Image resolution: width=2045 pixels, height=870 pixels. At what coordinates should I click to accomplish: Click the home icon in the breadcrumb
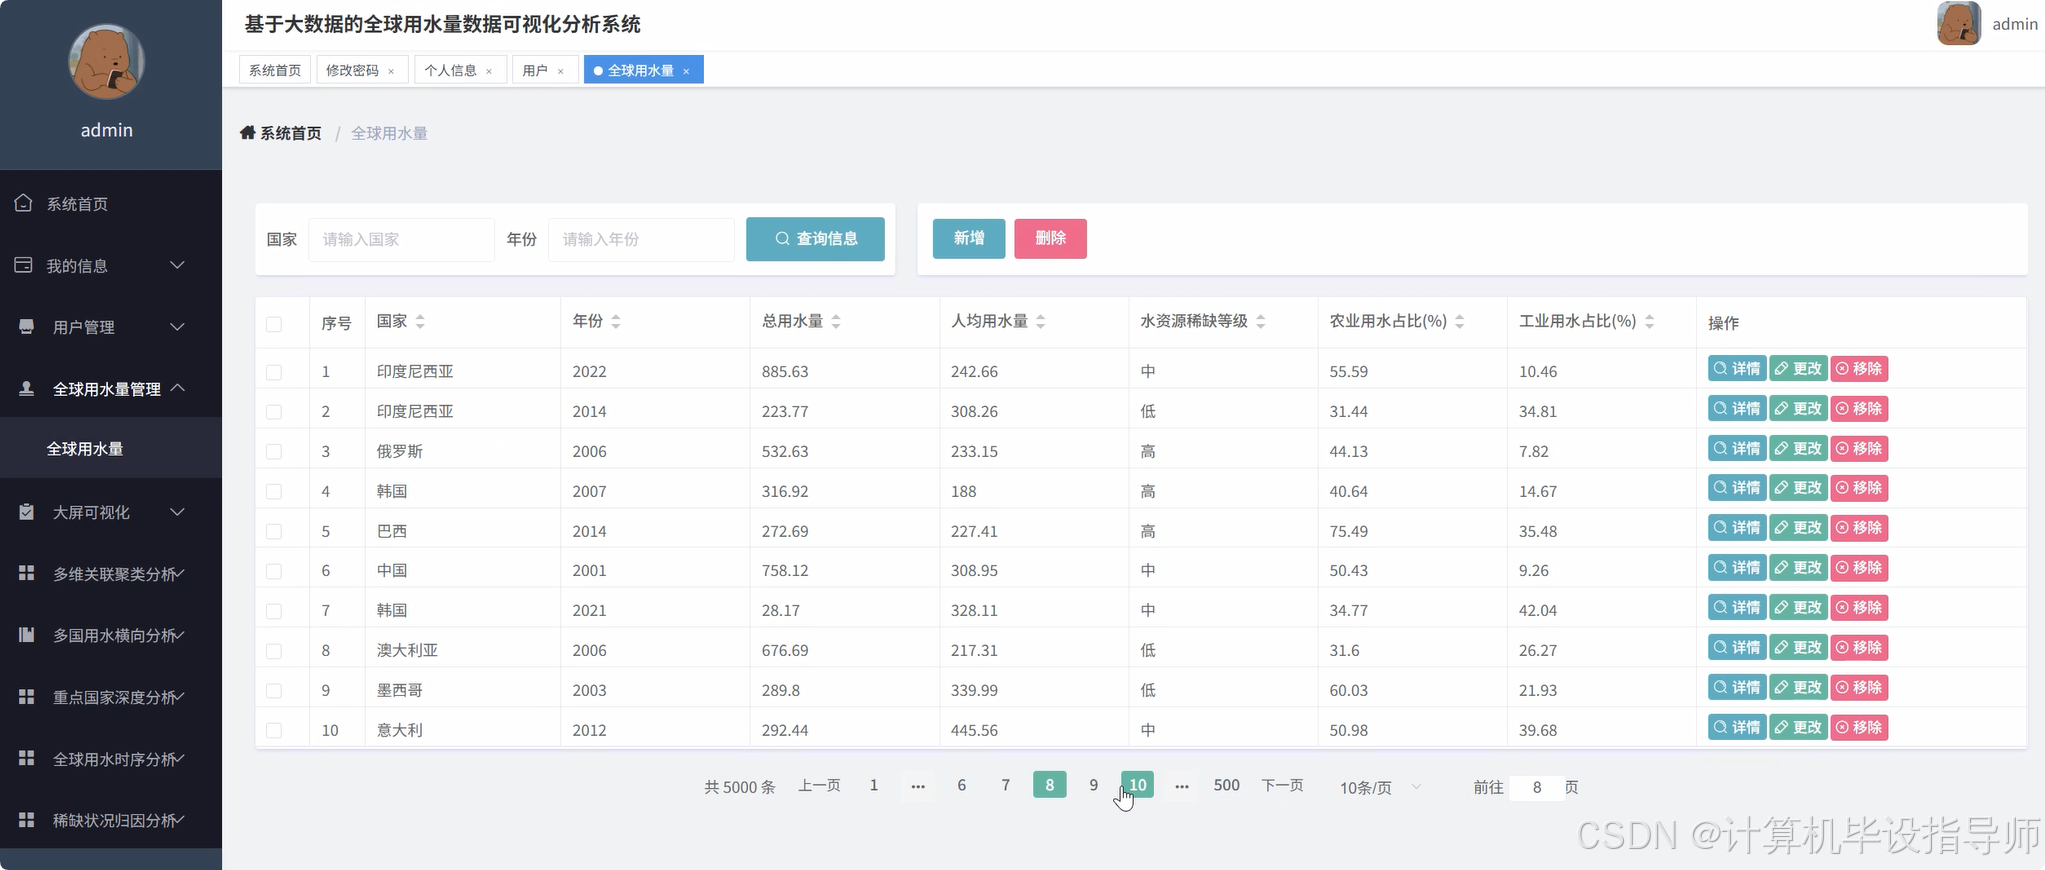[248, 133]
